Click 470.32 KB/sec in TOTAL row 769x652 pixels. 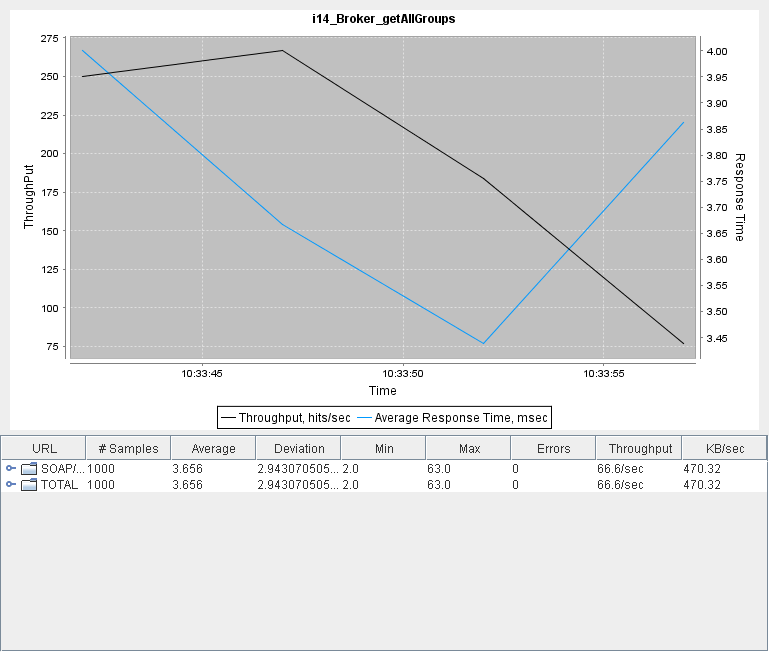[702, 485]
